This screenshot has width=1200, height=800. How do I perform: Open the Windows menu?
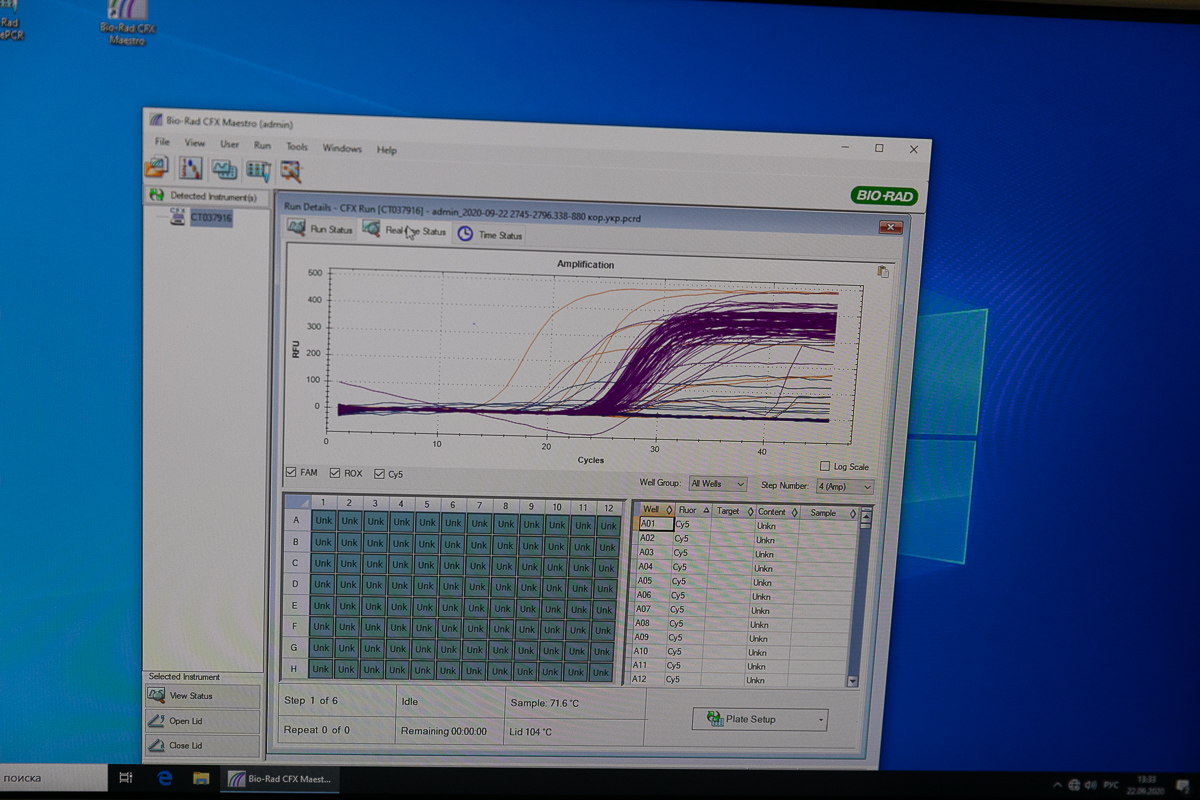pyautogui.click(x=342, y=148)
